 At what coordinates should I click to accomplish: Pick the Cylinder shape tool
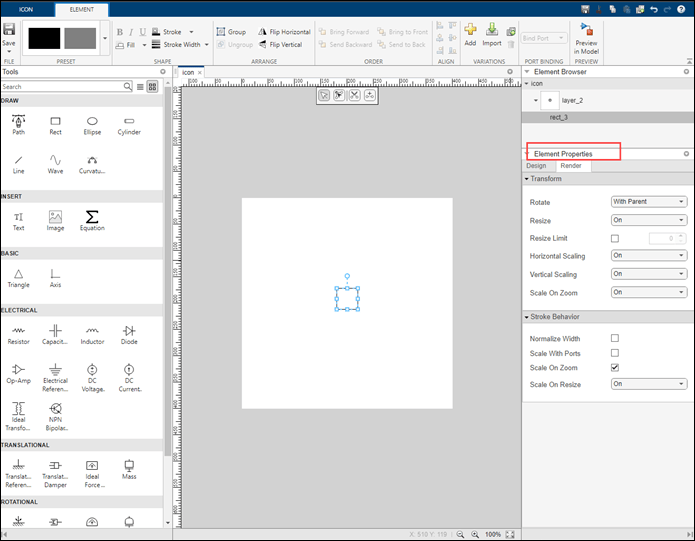(129, 126)
